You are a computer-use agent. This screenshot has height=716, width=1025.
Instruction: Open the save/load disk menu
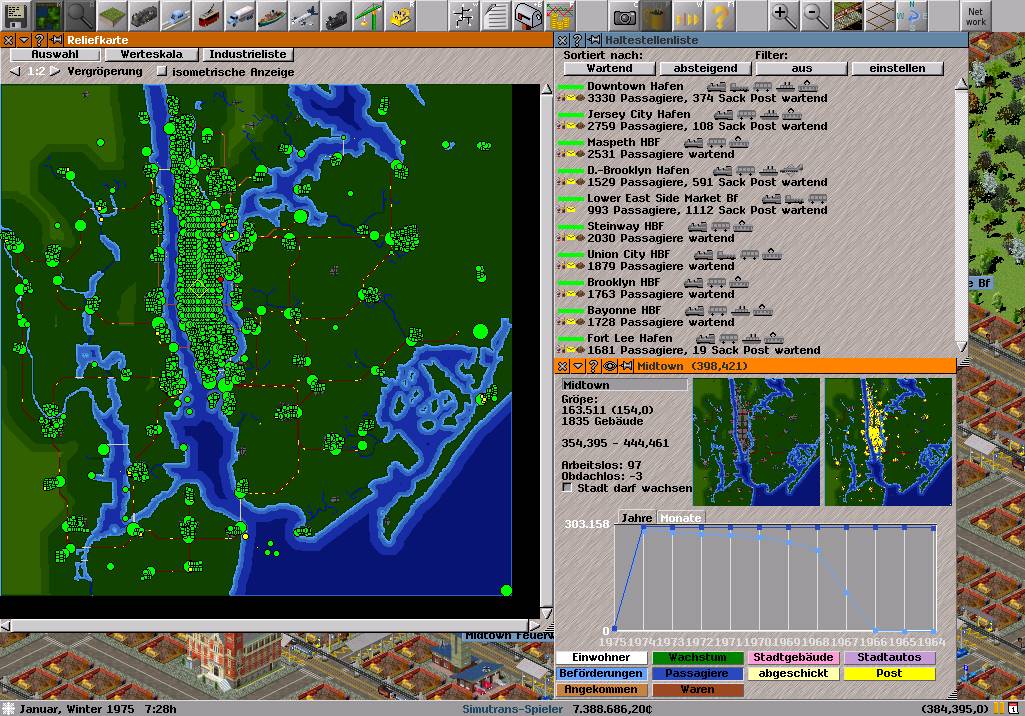(16, 15)
